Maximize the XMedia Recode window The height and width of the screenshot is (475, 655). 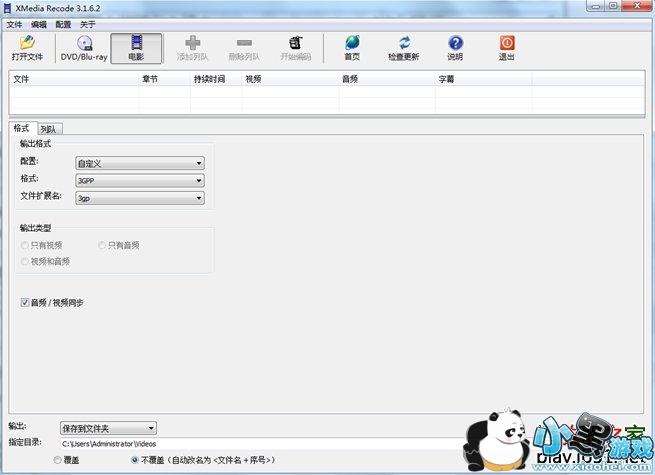click(x=613, y=6)
